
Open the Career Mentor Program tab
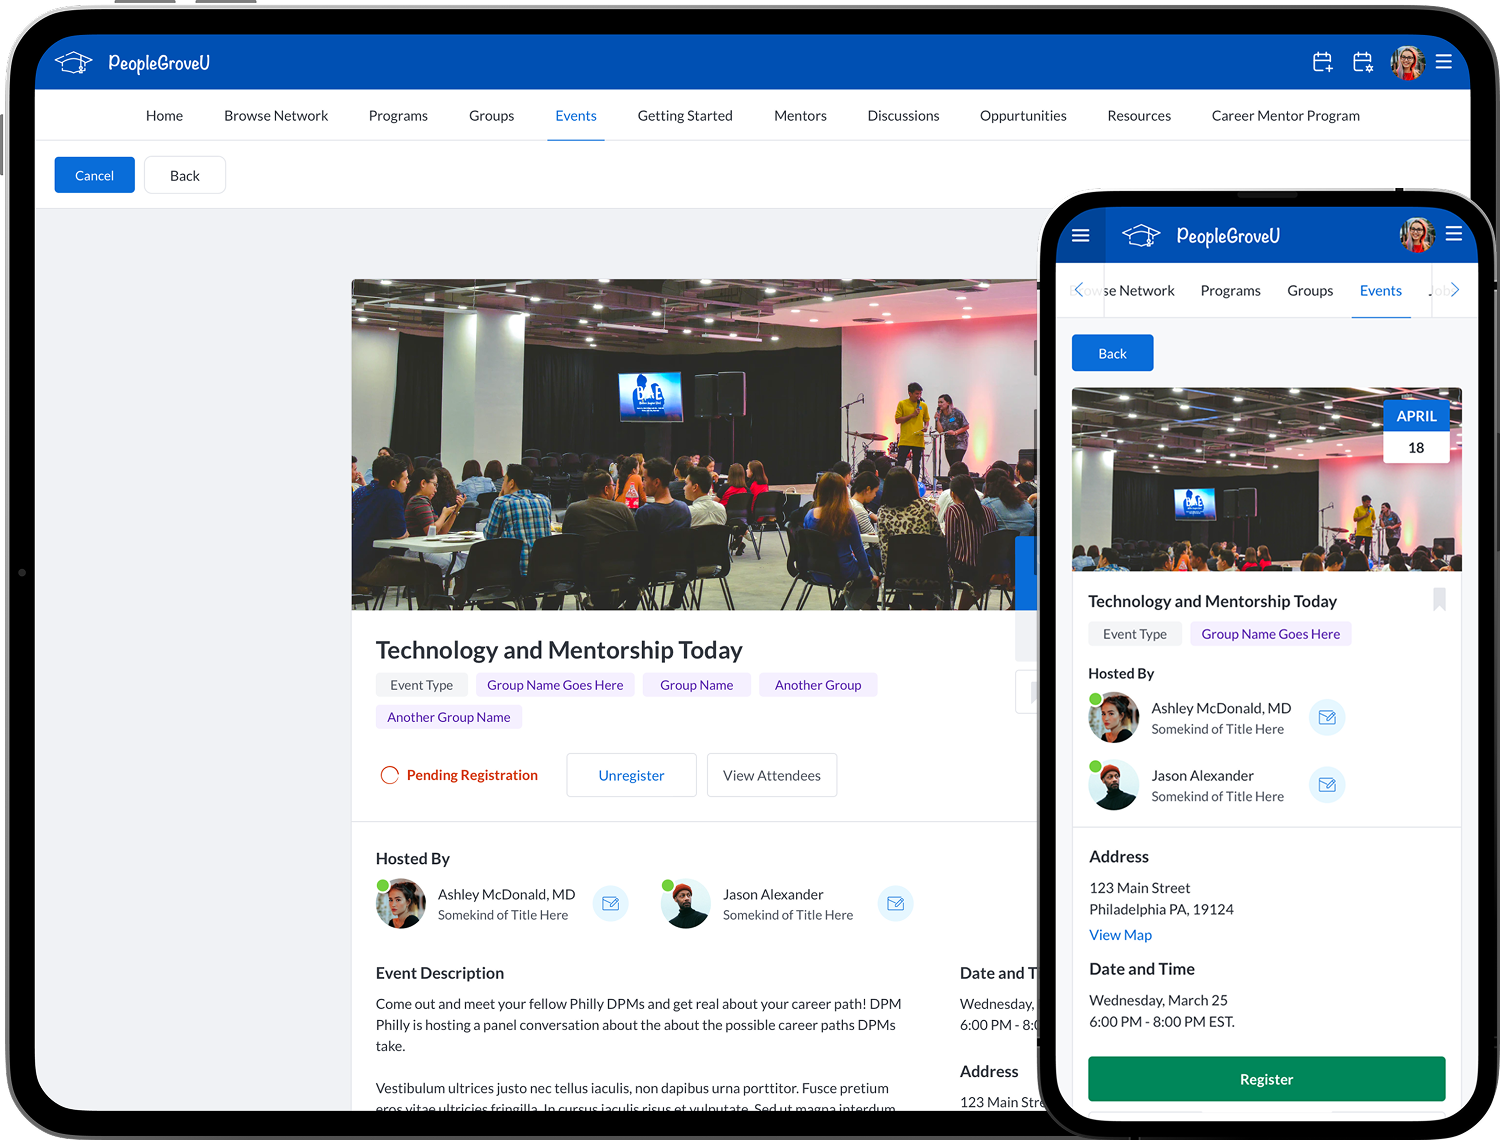(1285, 116)
